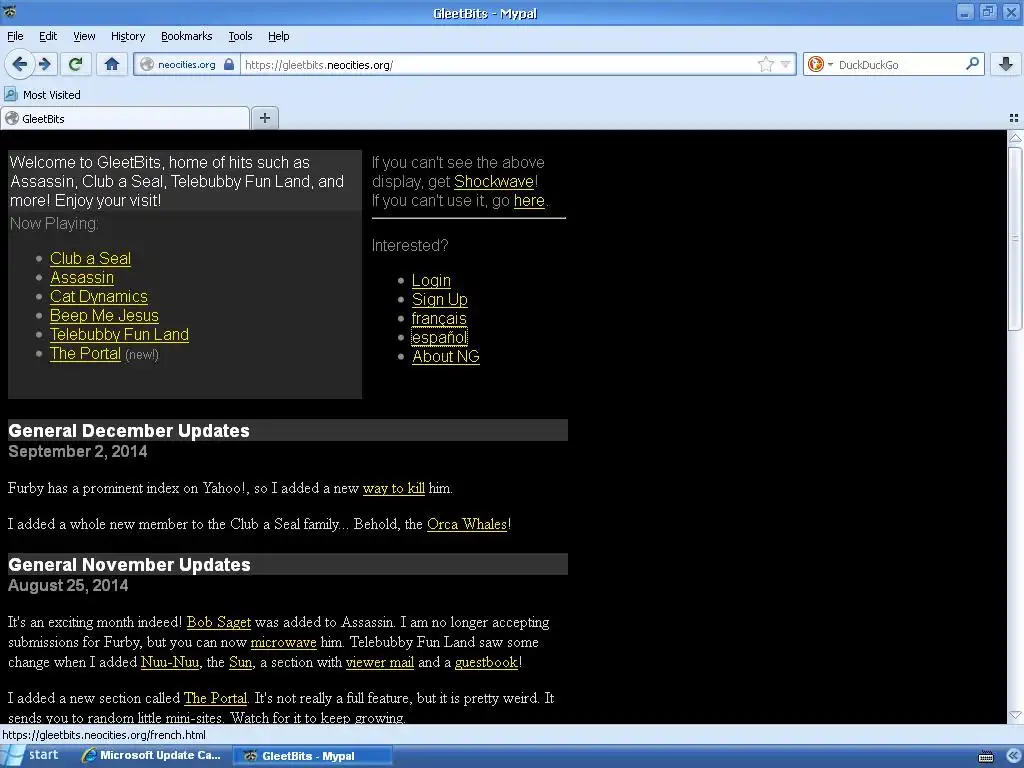The image size is (1024, 768).
Task: Expand hidden tray icons with the chevron
Action: click(x=1013, y=756)
